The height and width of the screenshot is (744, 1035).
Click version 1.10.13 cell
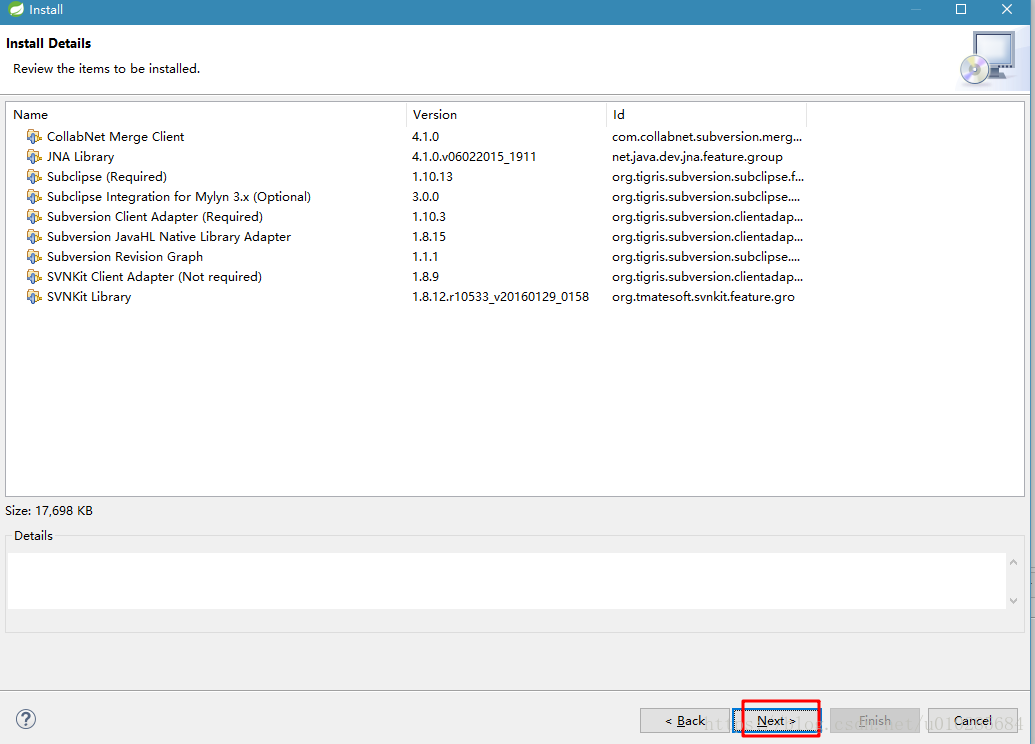tap(432, 176)
